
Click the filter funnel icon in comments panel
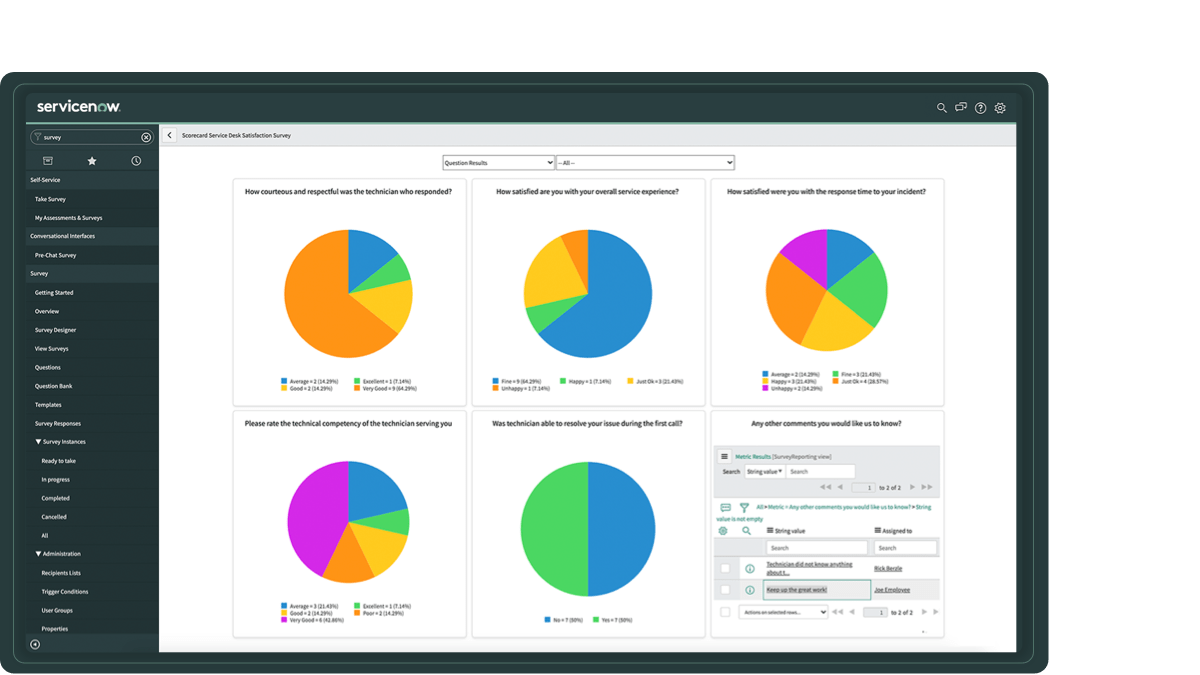[745, 507]
